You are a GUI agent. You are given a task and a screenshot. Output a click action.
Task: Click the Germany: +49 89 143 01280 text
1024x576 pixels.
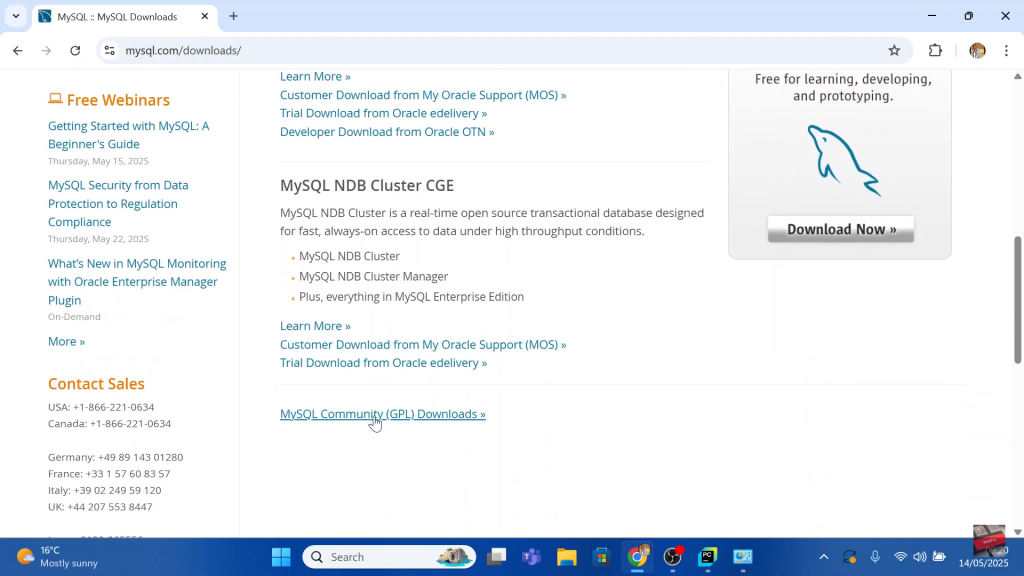point(116,457)
